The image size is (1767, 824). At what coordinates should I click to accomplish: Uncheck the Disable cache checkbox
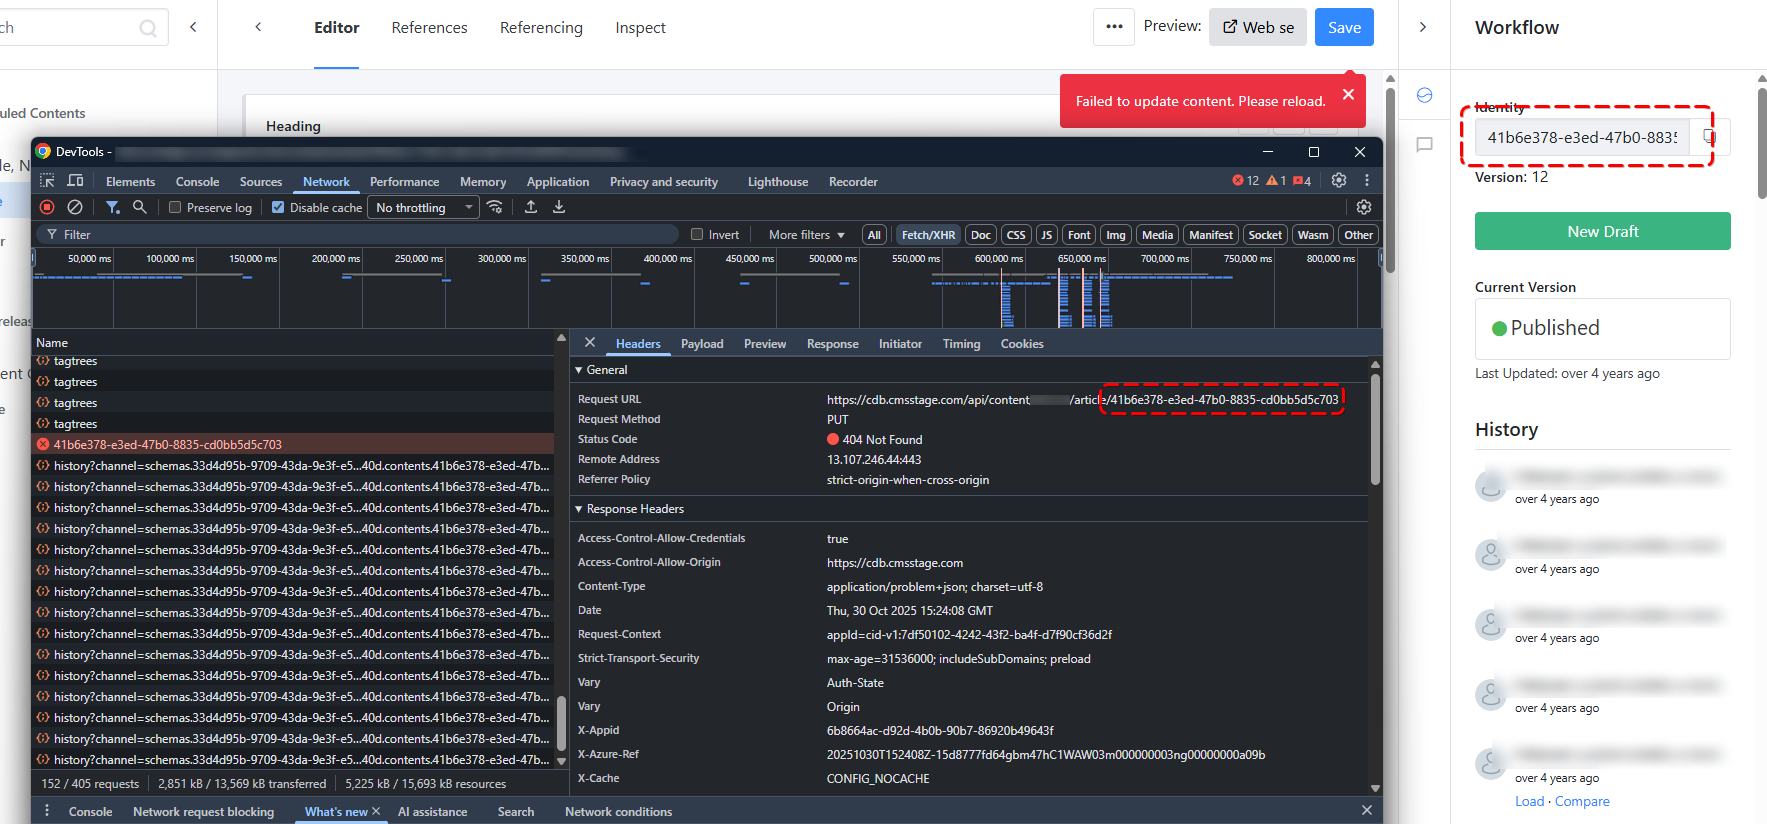278,208
